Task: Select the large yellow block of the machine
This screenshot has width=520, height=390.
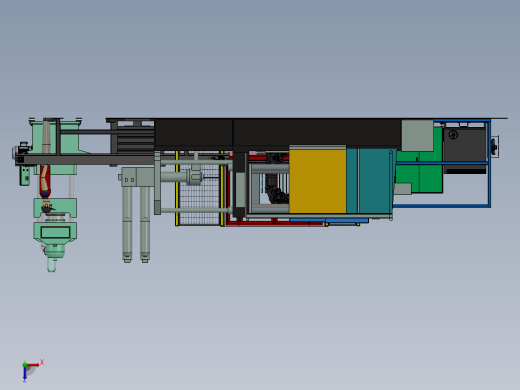Action: point(317,181)
